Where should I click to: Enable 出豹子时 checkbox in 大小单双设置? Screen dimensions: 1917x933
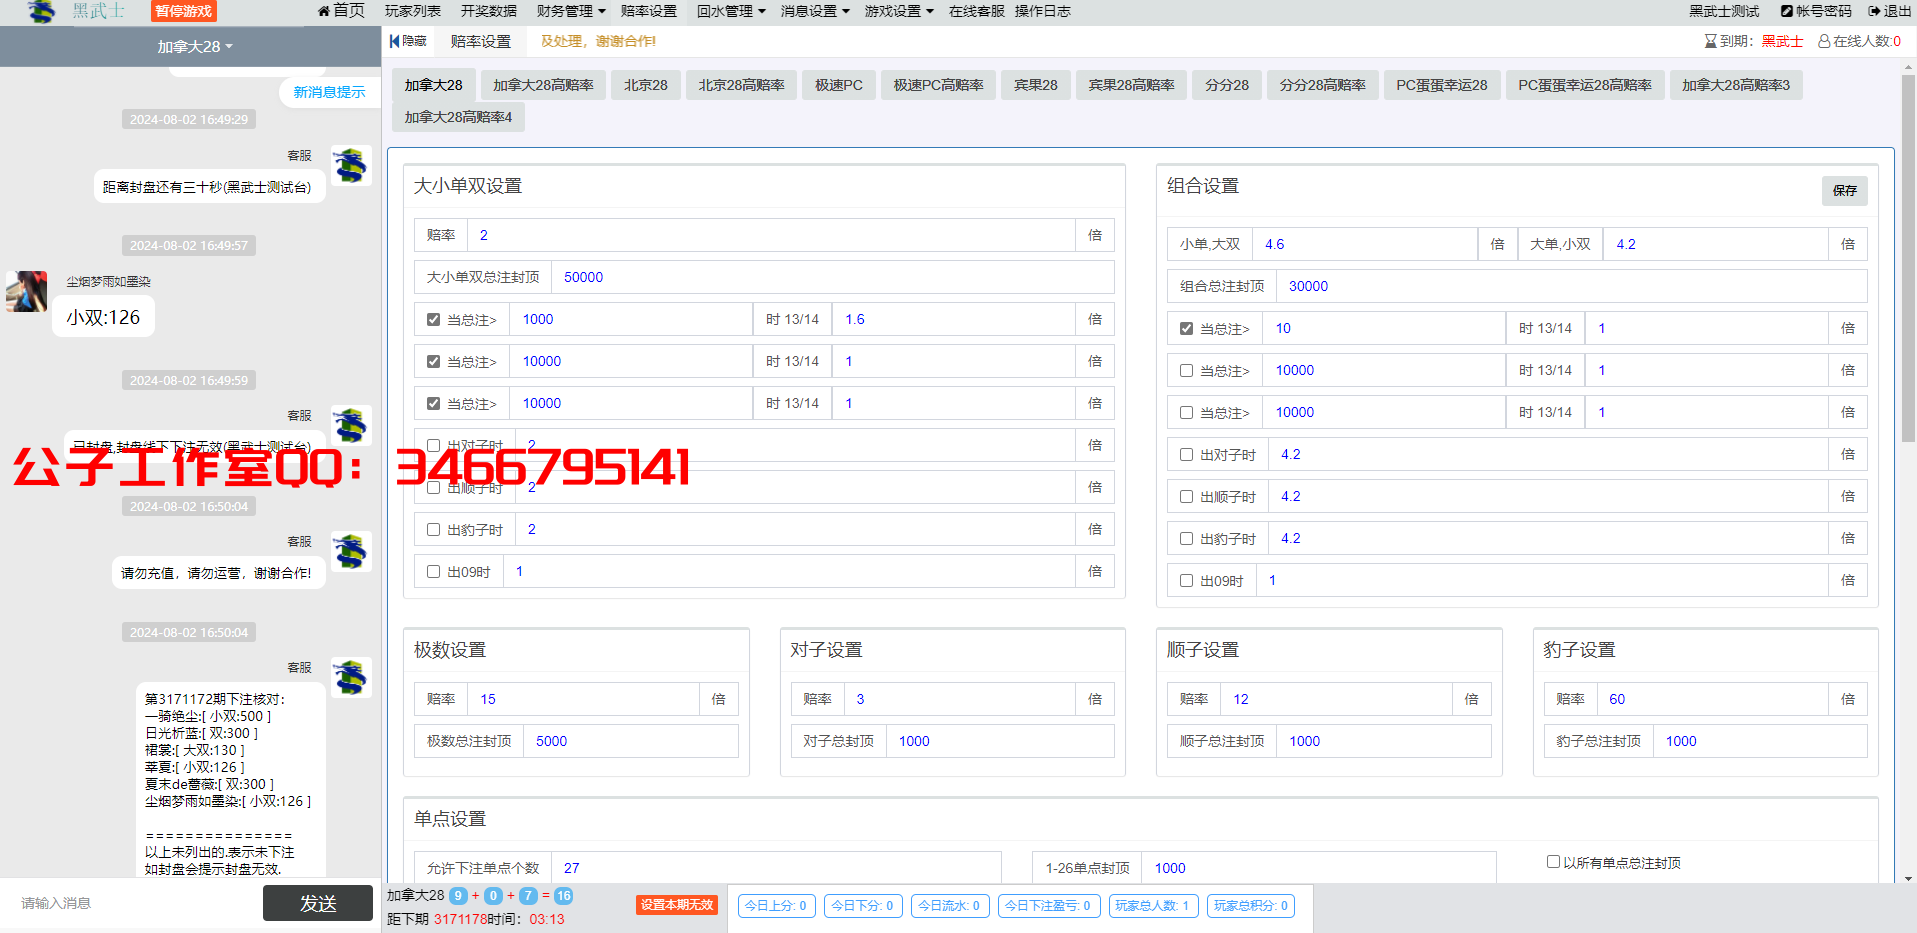(x=433, y=530)
